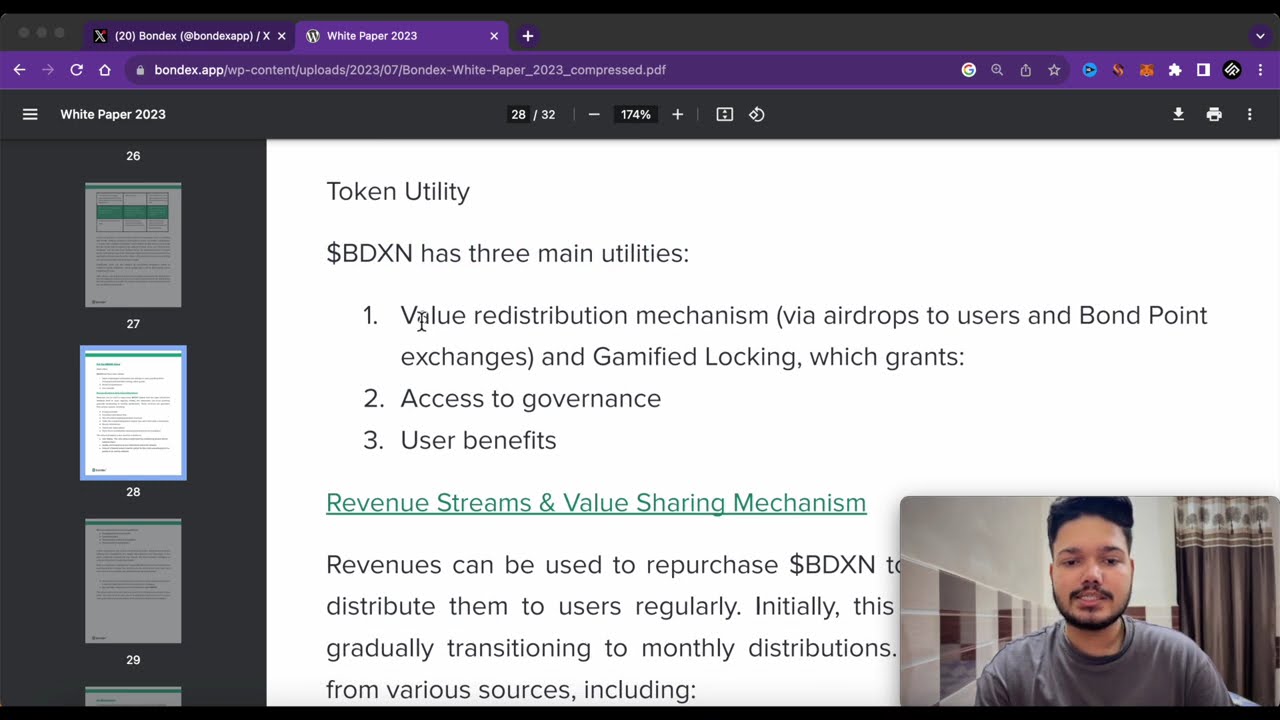Toggle the PDF sidebar menu icon
The height and width of the screenshot is (720, 1280).
click(x=30, y=114)
